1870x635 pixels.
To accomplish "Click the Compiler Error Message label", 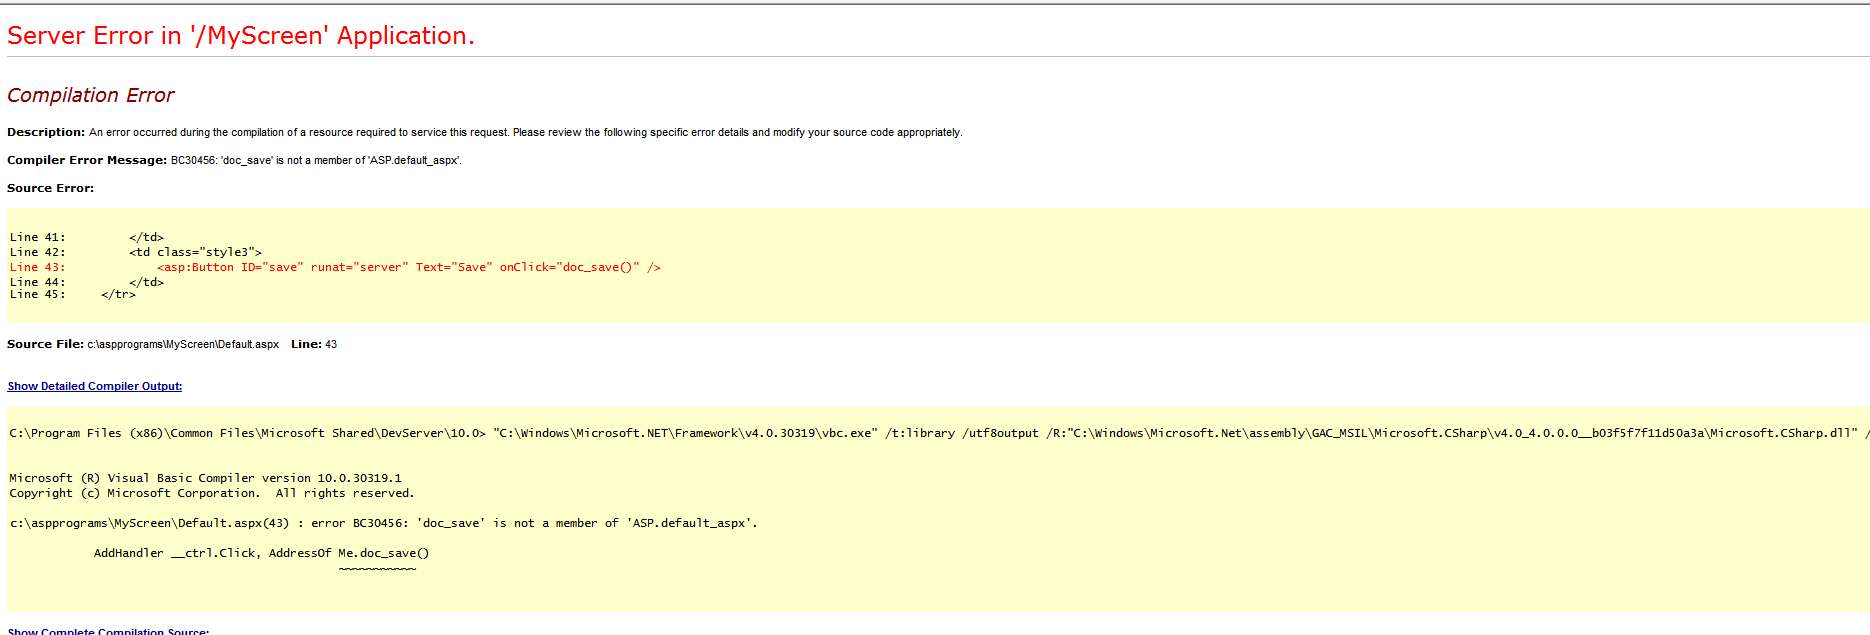I will 87,160.
